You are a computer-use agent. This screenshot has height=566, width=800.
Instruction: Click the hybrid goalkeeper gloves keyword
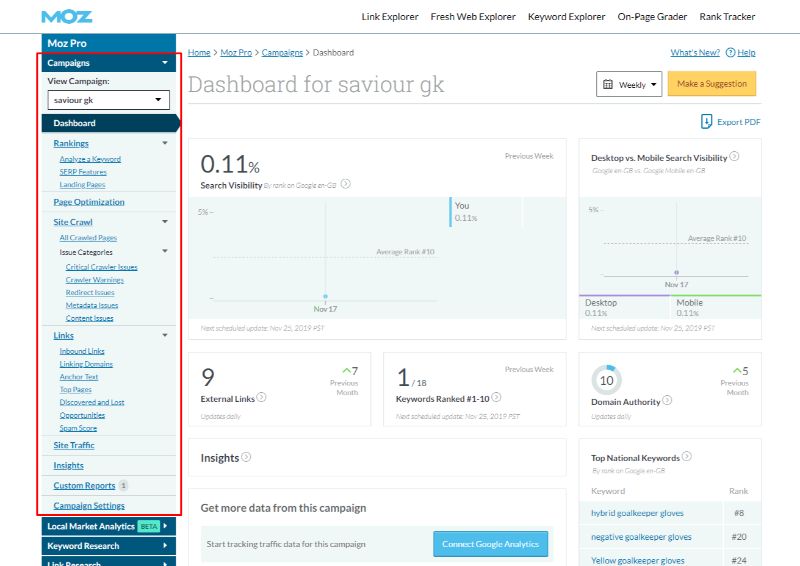click(637, 513)
